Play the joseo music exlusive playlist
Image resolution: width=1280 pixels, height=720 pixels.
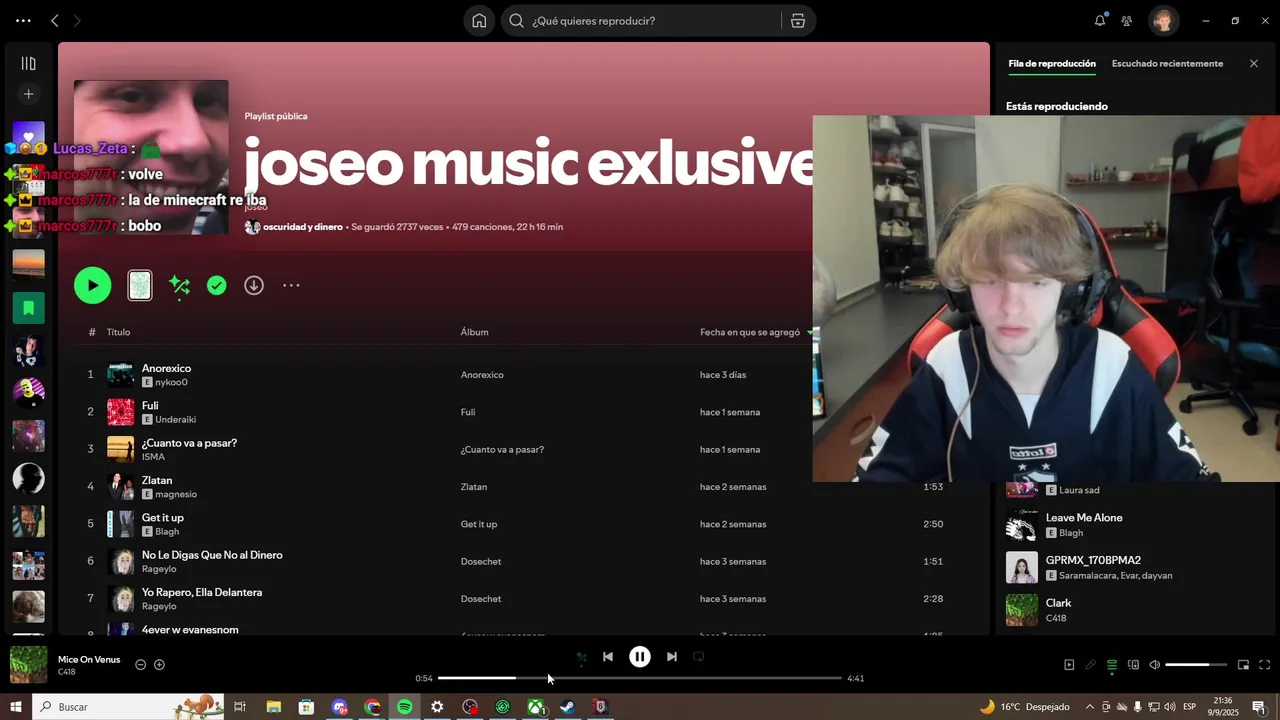click(x=92, y=285)
